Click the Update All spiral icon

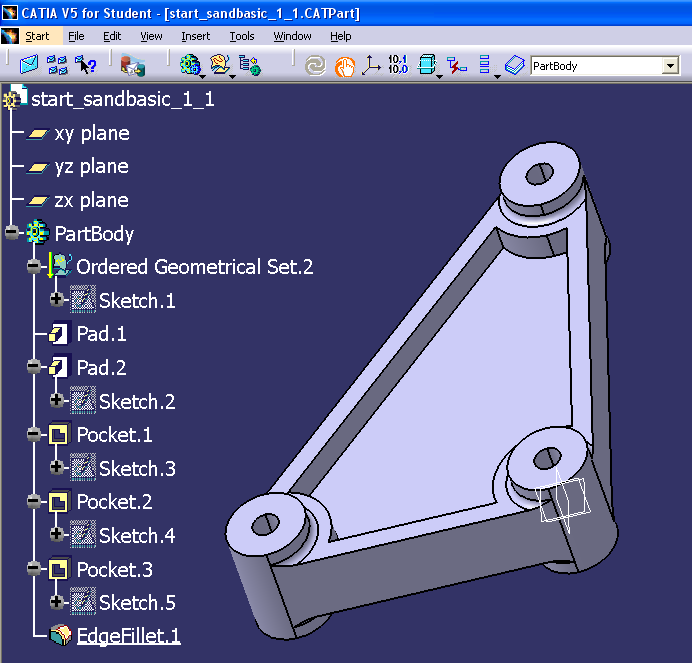click(315, 66)
